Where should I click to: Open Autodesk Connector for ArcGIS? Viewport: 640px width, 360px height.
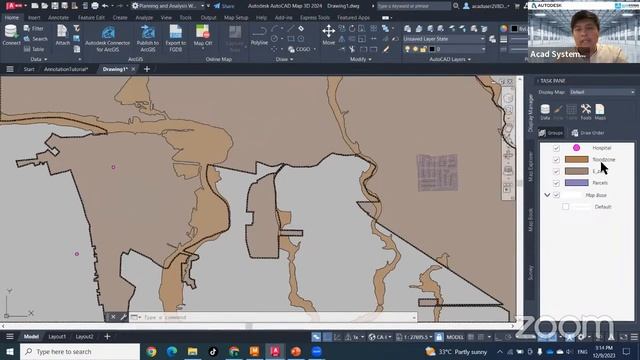point(108,39)
